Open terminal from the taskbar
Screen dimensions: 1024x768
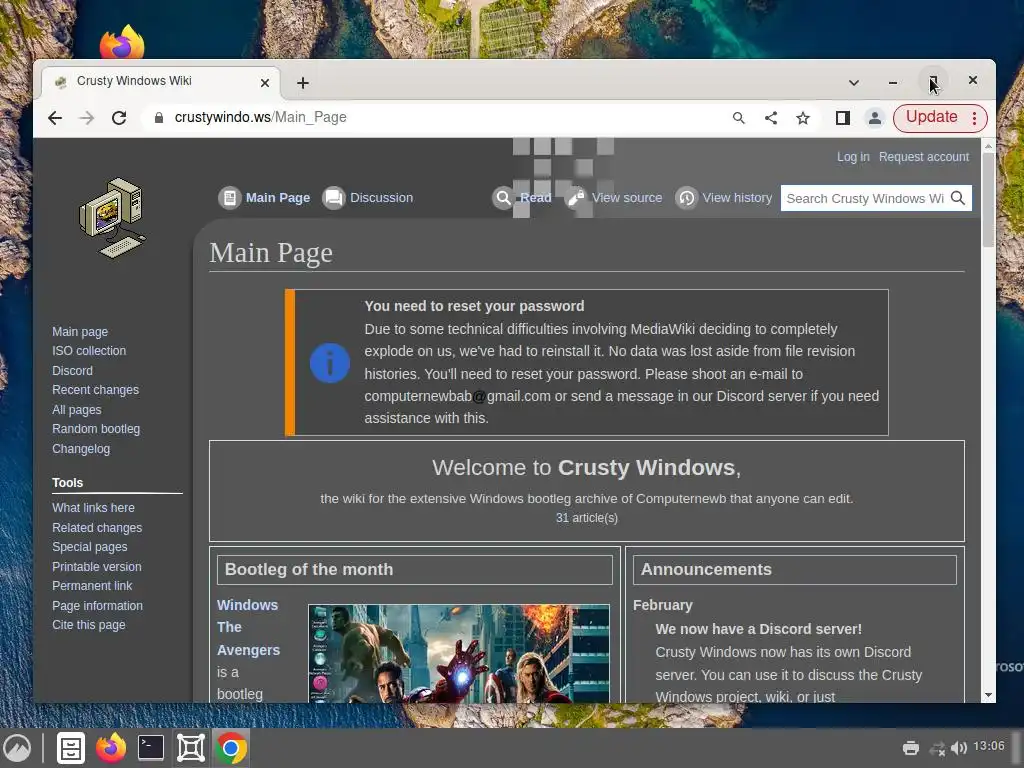pos(151,748)
